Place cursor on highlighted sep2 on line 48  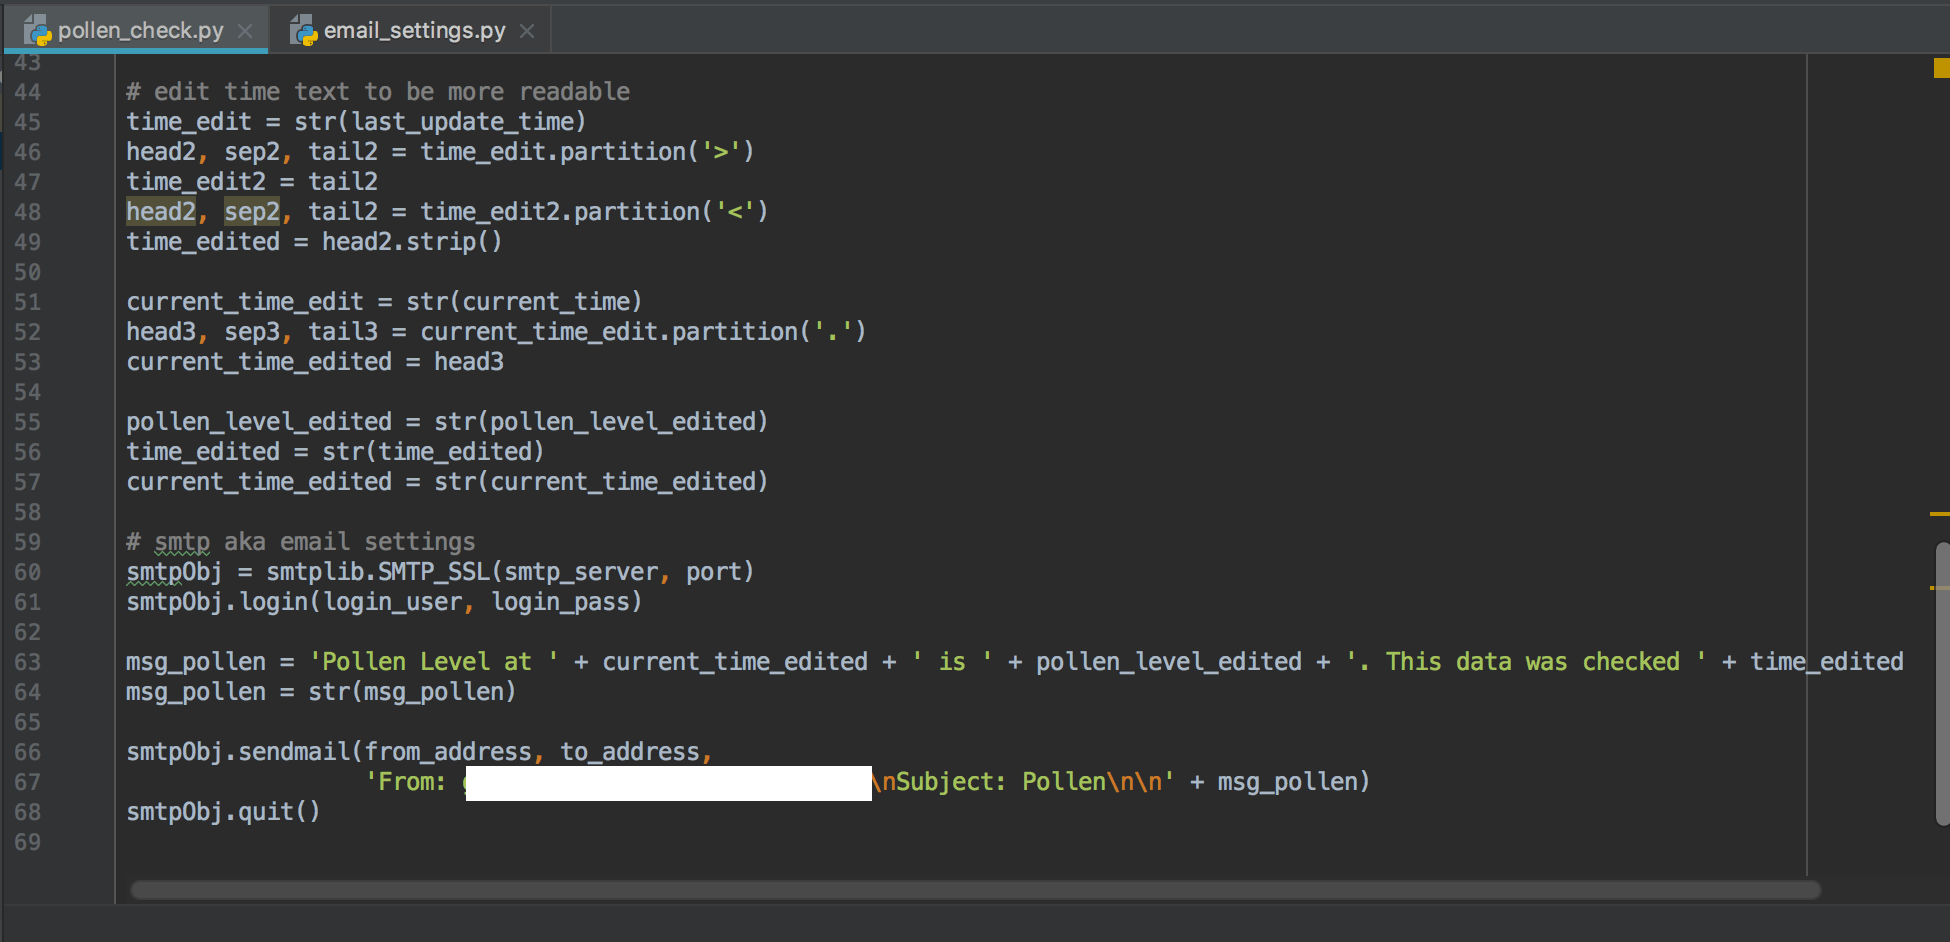[252, 212]
